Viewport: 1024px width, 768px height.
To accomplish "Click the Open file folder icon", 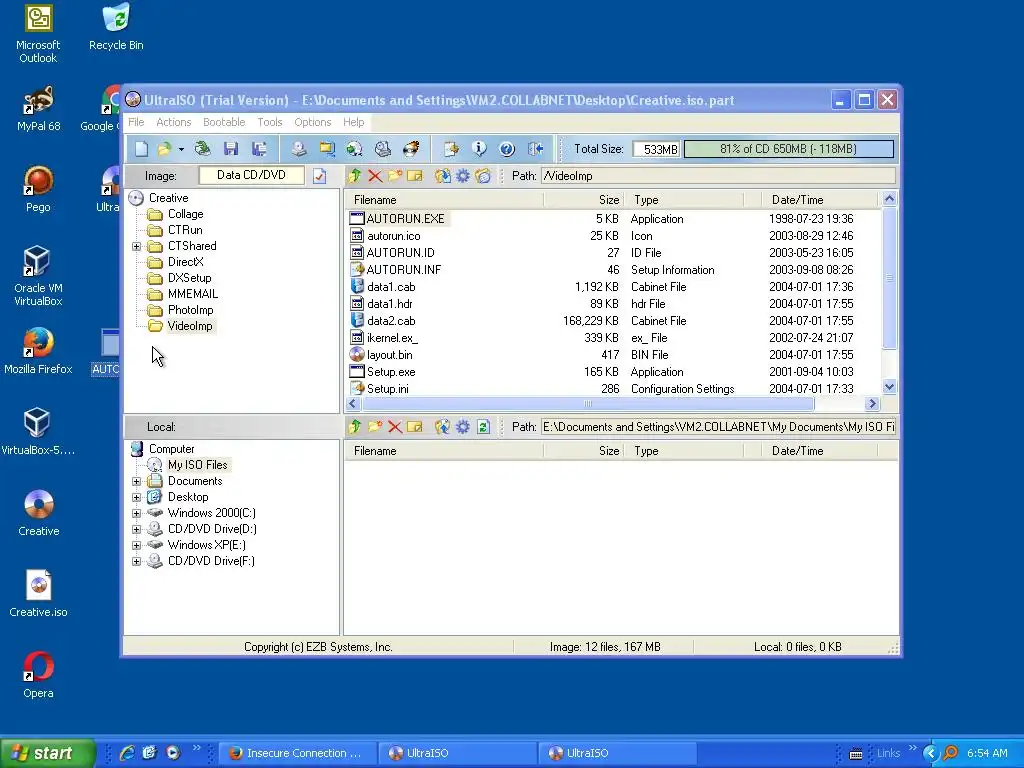I will (164, 149).
